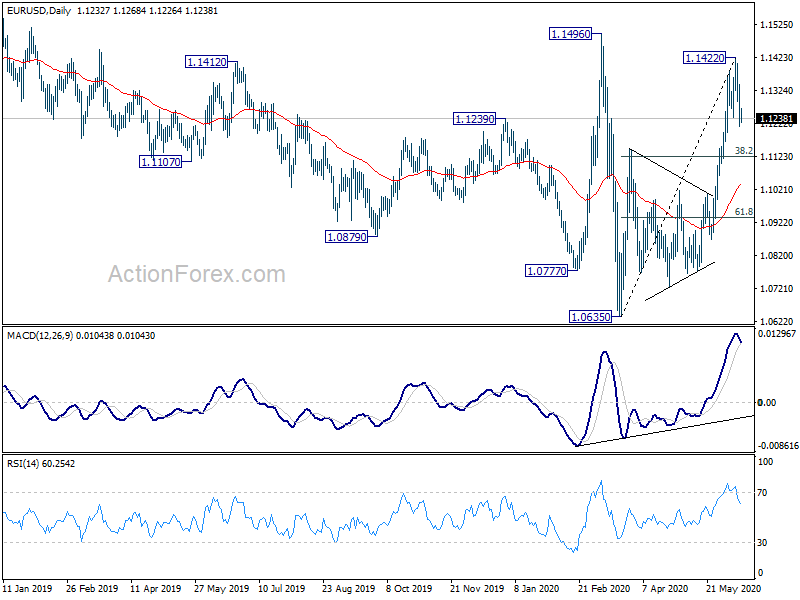Click the 7 Apr 2020 date label
Screen dimensions: 800x600
coord(665,588)
